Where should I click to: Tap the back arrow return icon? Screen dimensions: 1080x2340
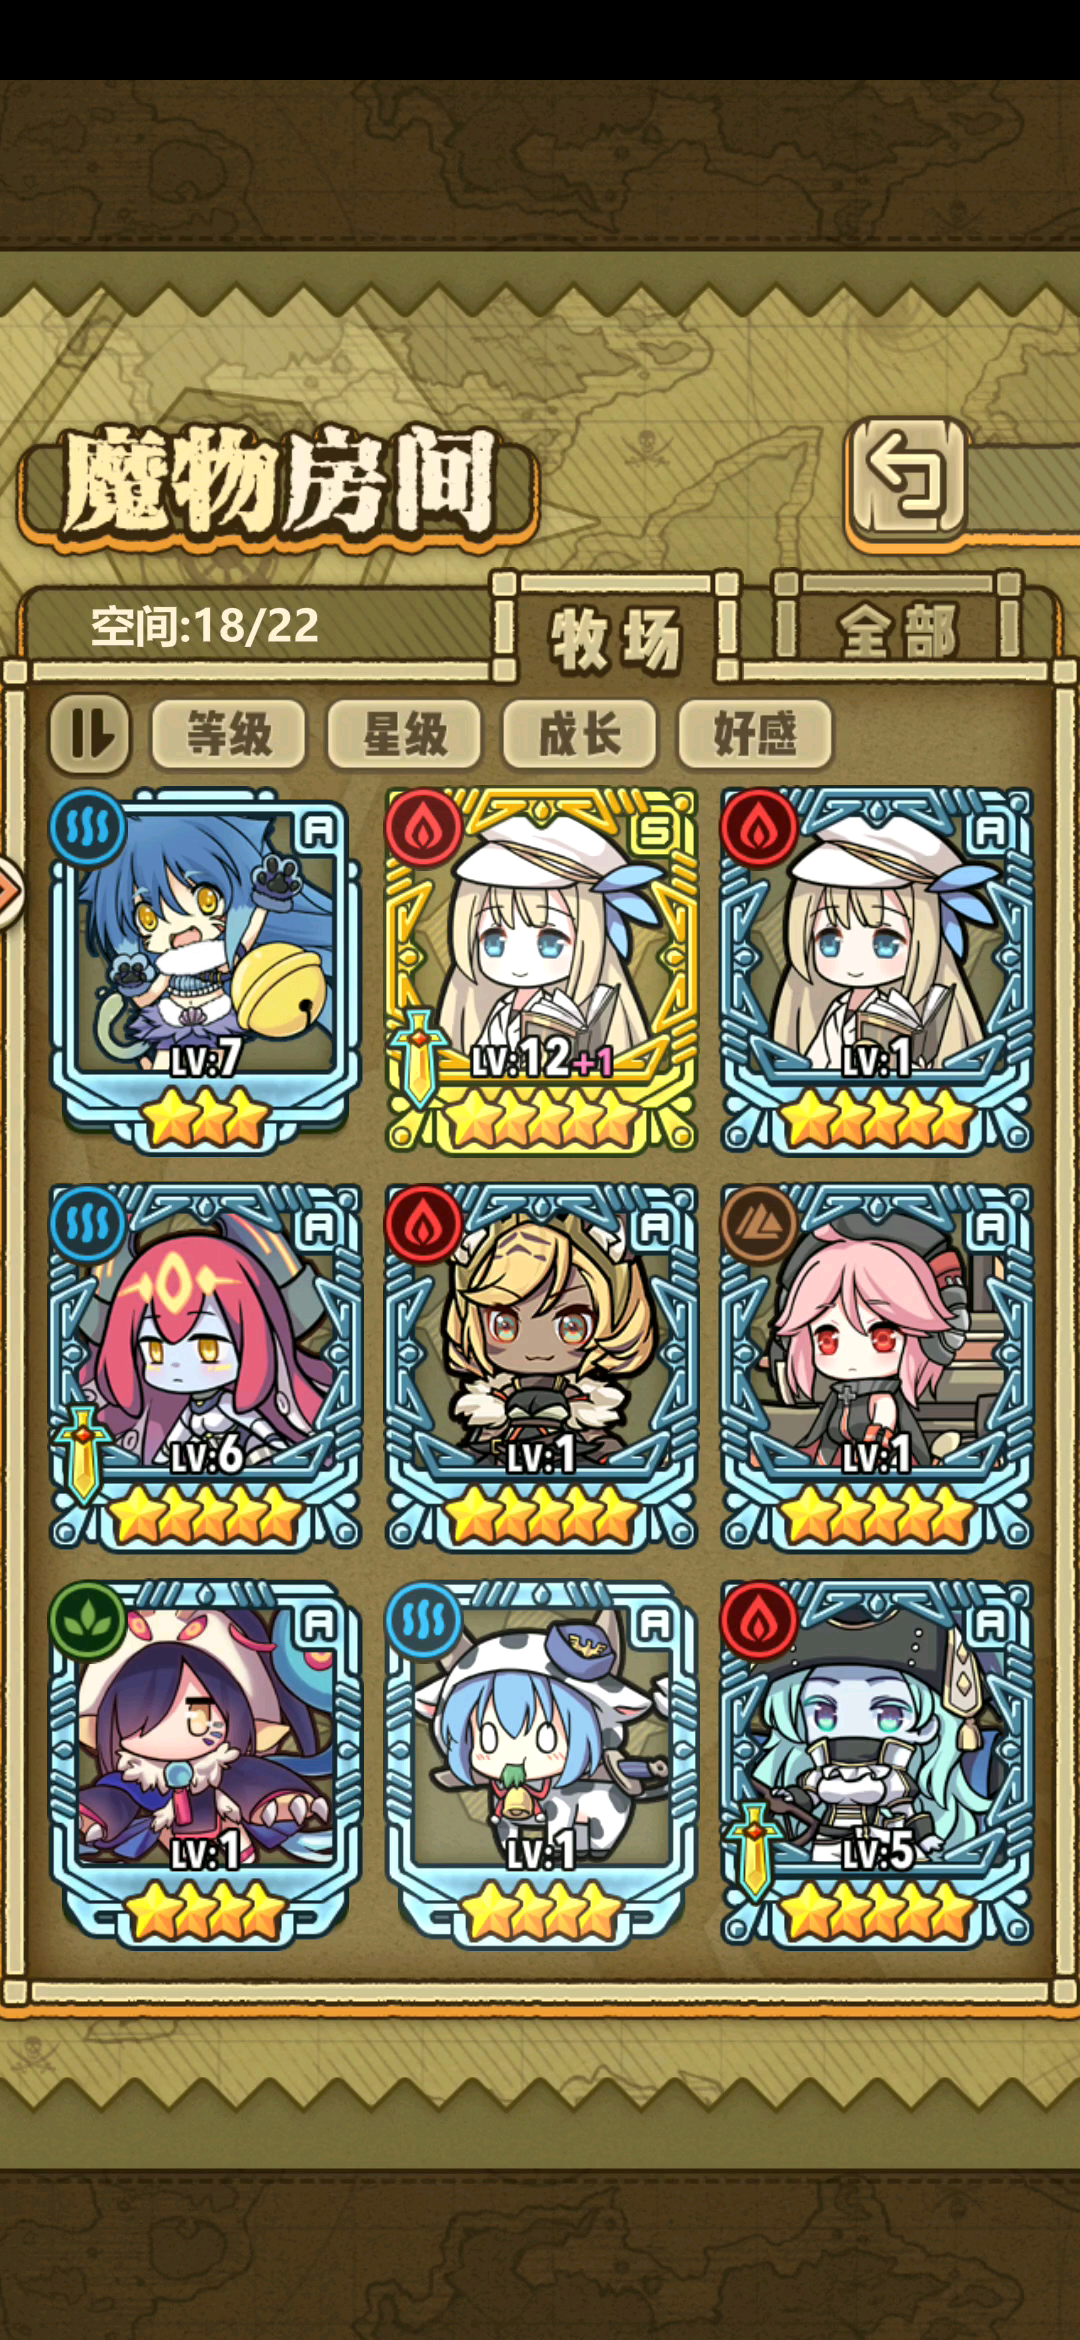pos(906,477)
